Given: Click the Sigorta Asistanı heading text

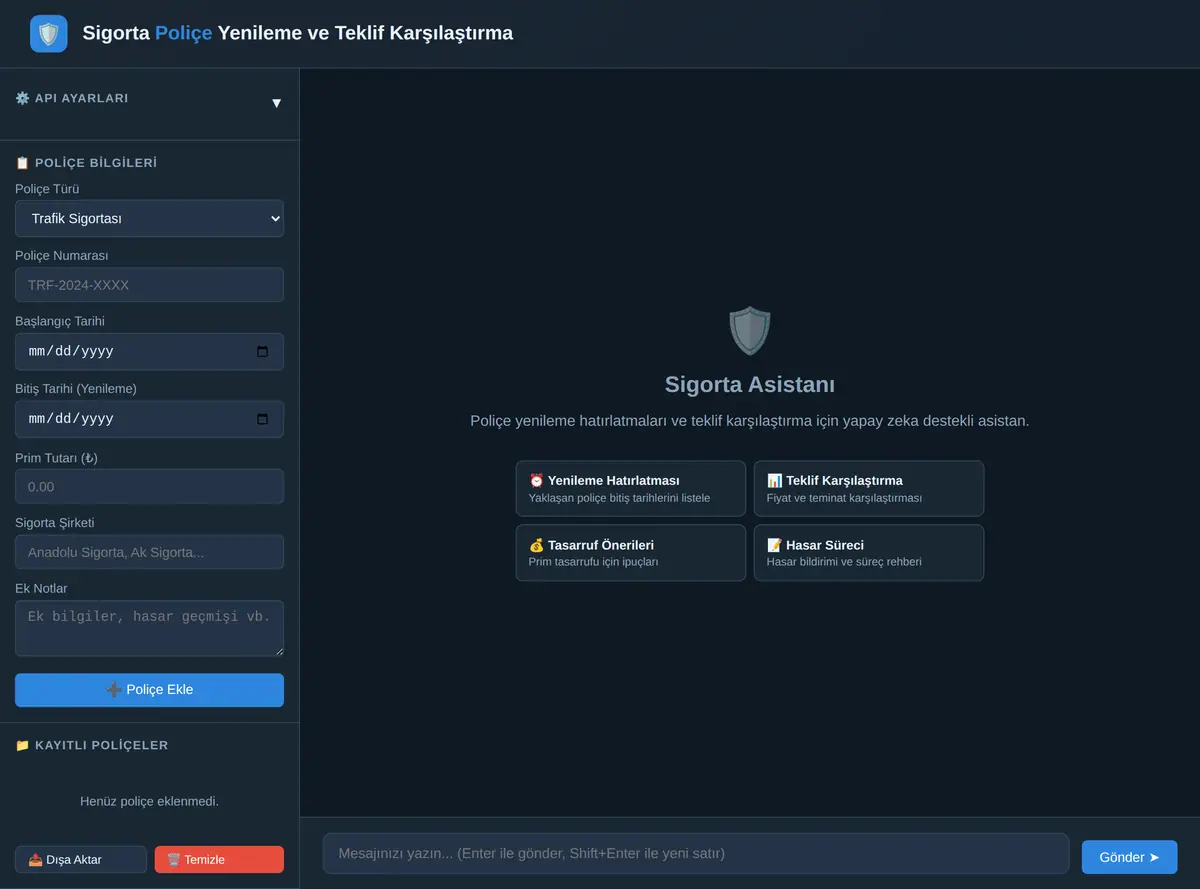Looking at the screenshot, I should (x=750, y=385).
